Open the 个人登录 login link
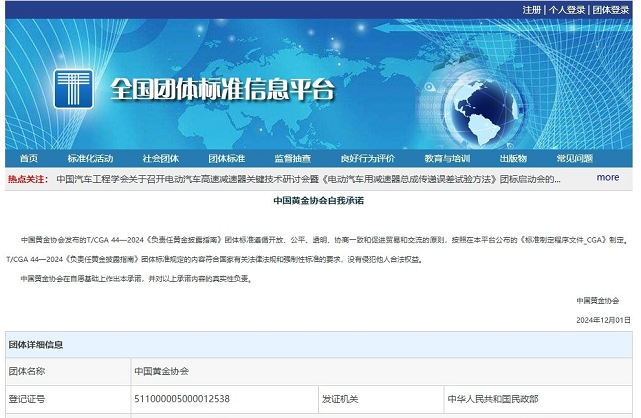The height and width of the screenshot is (418, 641). (567, 9)
